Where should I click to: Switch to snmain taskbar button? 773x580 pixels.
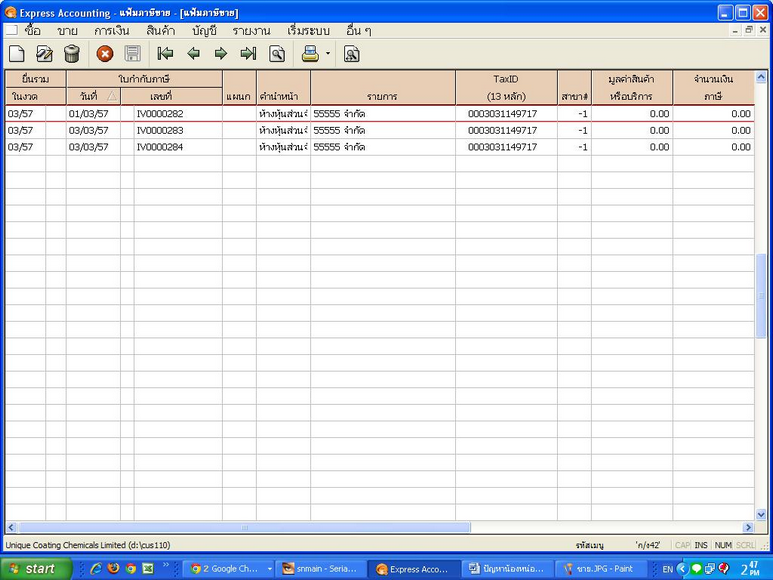321,569
